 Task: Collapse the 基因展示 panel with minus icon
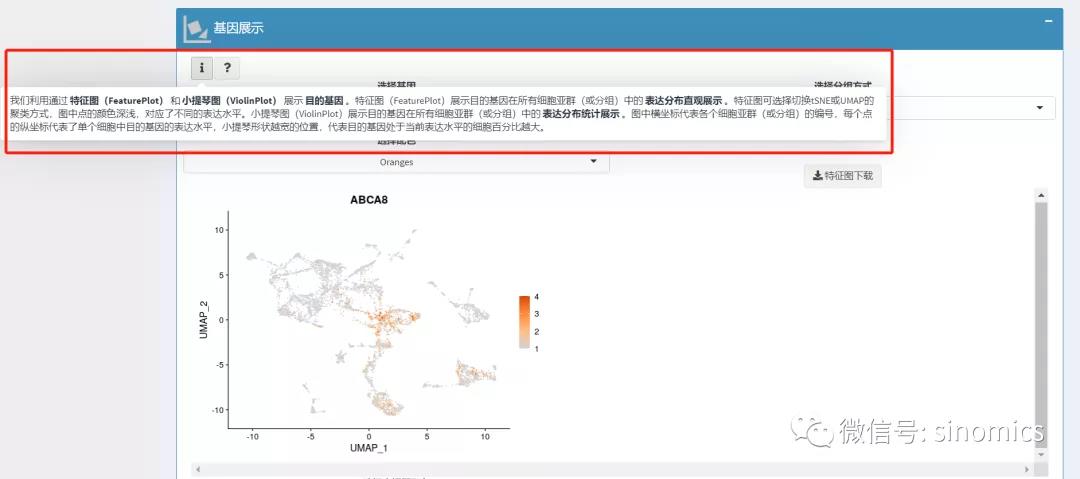pos(1049,19)
